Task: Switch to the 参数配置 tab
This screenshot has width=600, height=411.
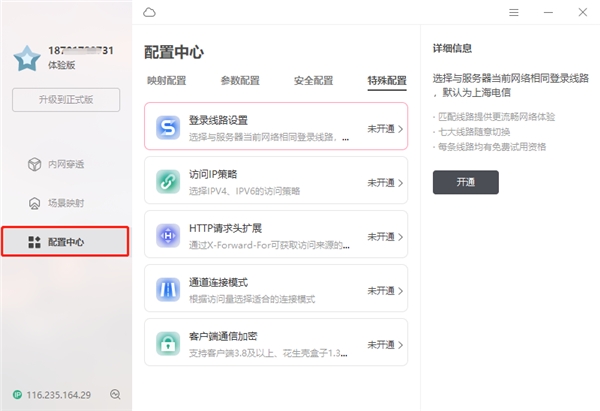Action: pyautogui.click(x=239, y=80)
